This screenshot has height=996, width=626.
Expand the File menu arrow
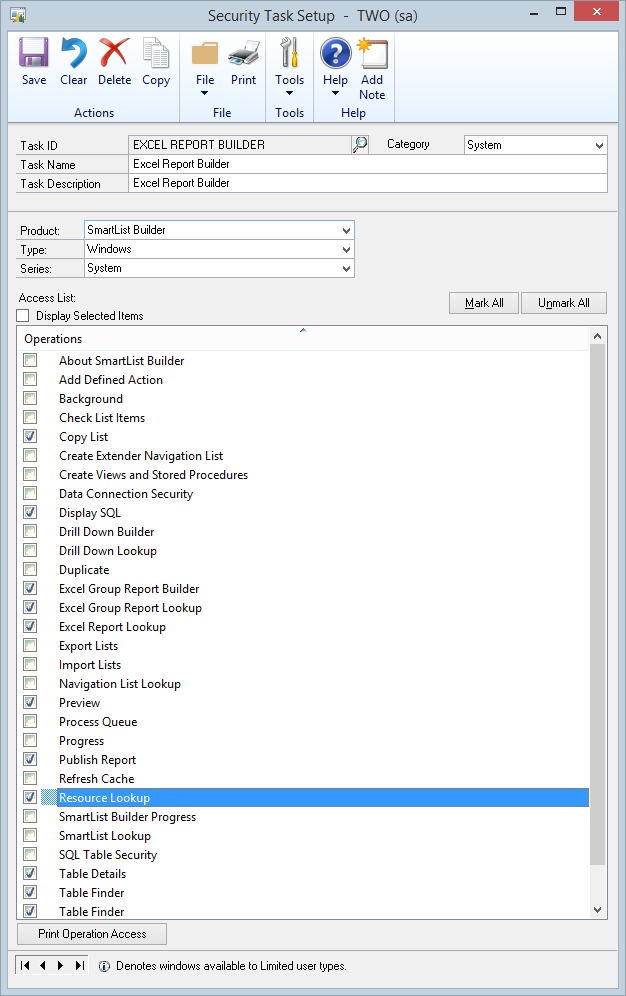[204, 93]
